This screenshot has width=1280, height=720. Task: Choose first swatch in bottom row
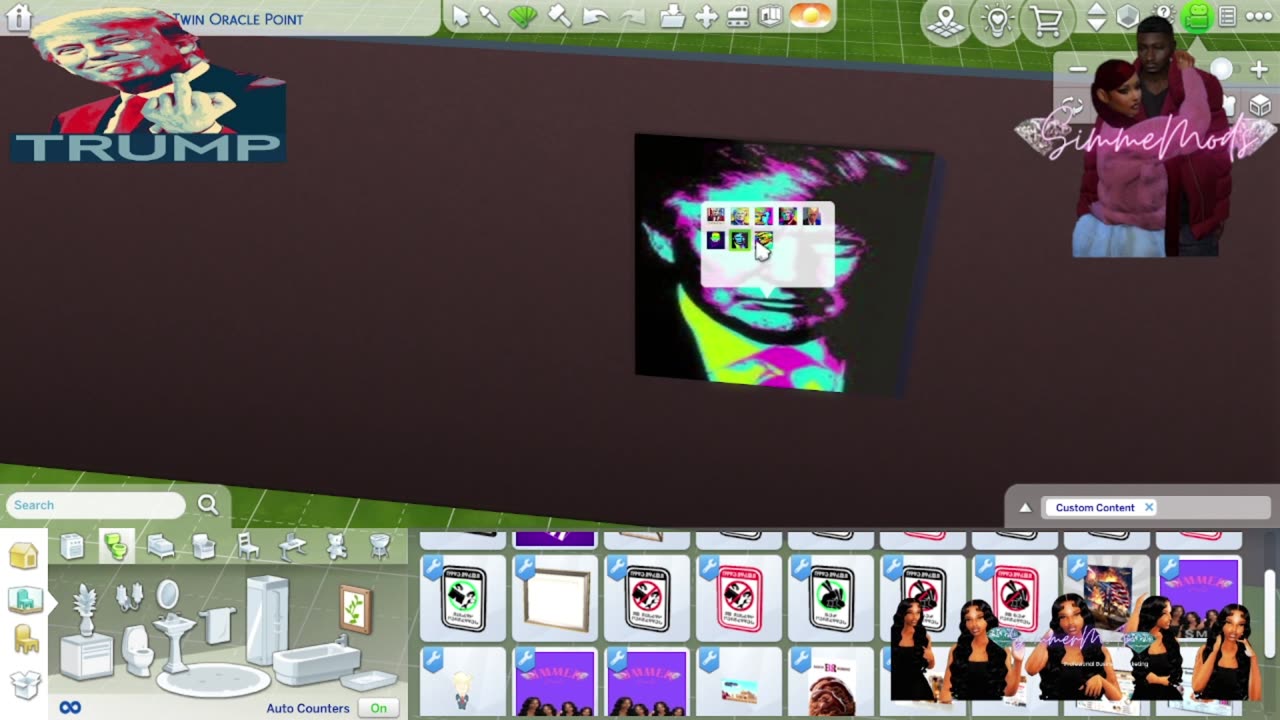(x=715, y=240)
